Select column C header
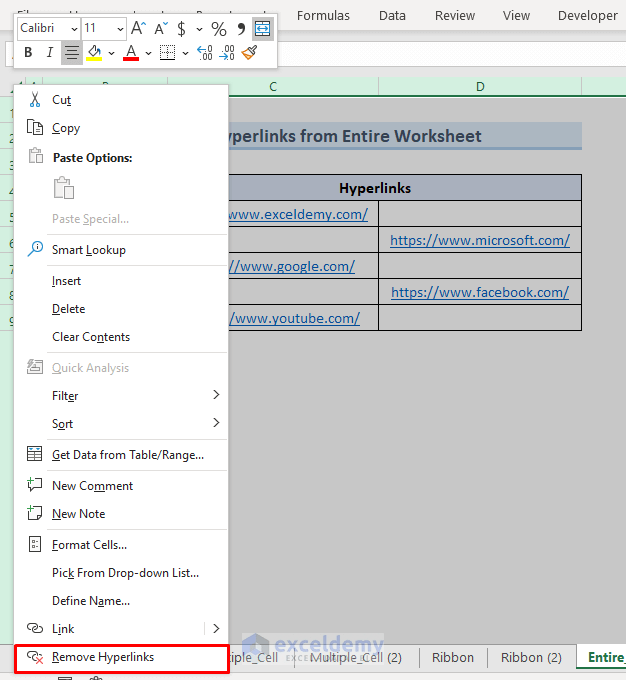This screenshot has width=626, height=680. coord(273,87)
